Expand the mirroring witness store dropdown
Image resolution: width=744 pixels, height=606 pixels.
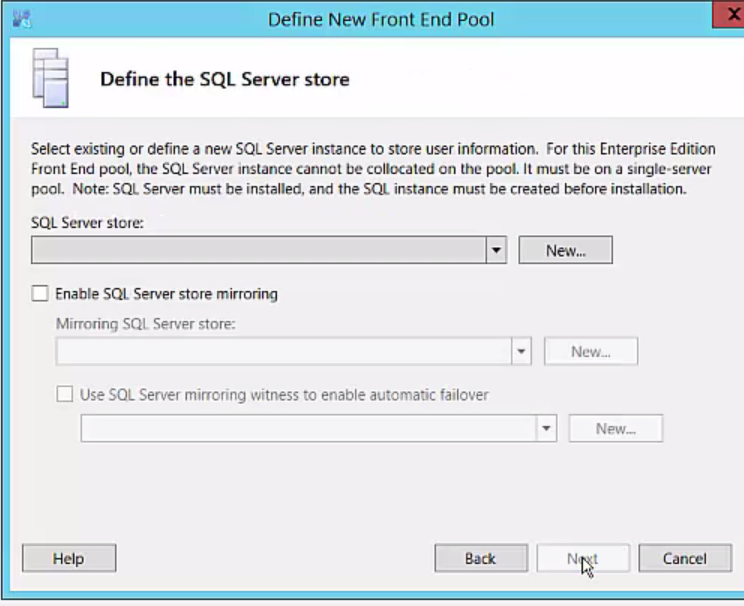pos(546,429)
